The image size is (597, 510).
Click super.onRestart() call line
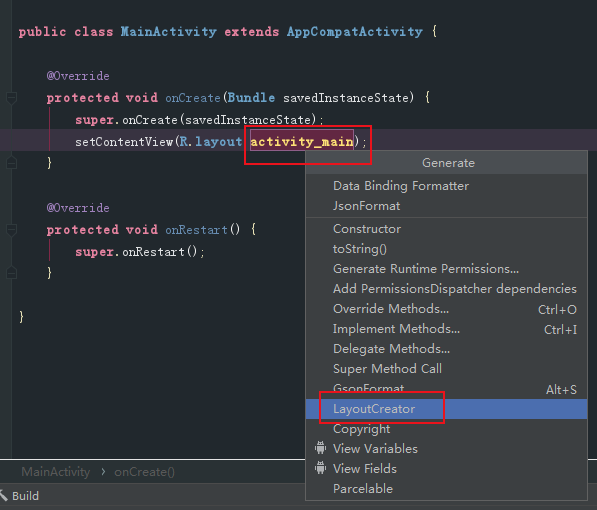140,252
